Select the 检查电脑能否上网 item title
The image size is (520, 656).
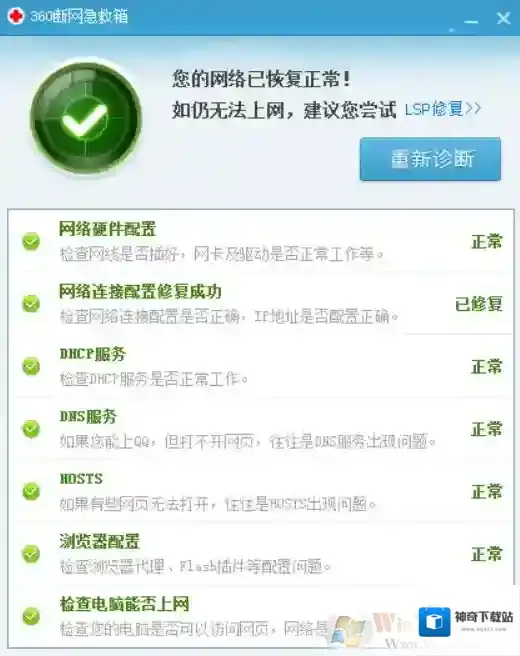click(x=124, y=604)
